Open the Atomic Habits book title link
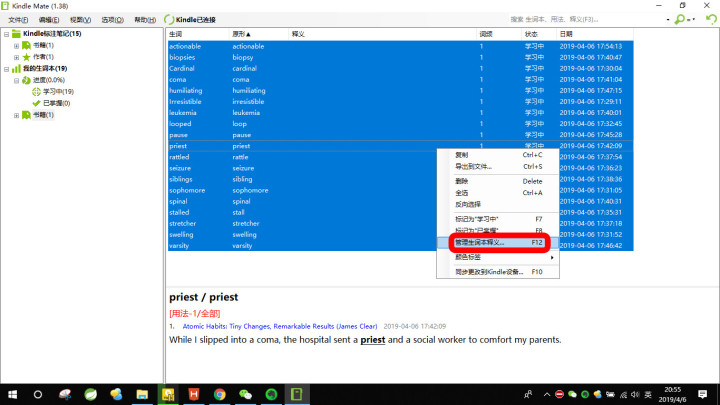720x405 pixels. [280, 326]
